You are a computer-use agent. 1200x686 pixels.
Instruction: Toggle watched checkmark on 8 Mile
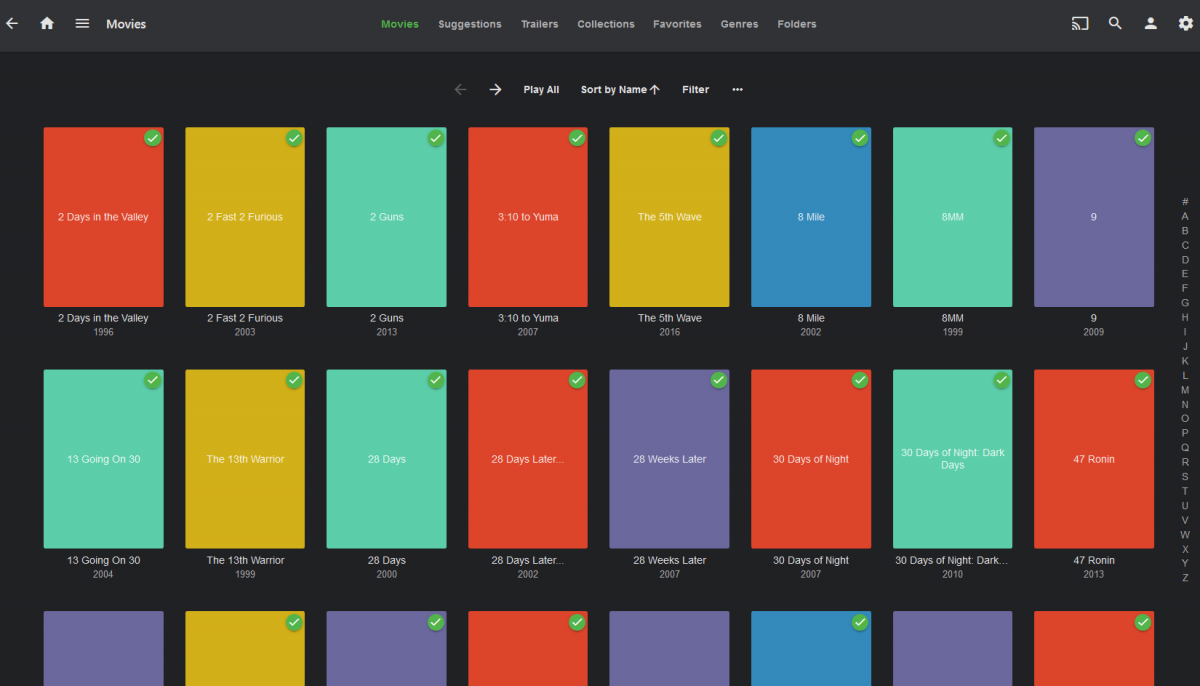pyautogui.click(x=860, y=138)
